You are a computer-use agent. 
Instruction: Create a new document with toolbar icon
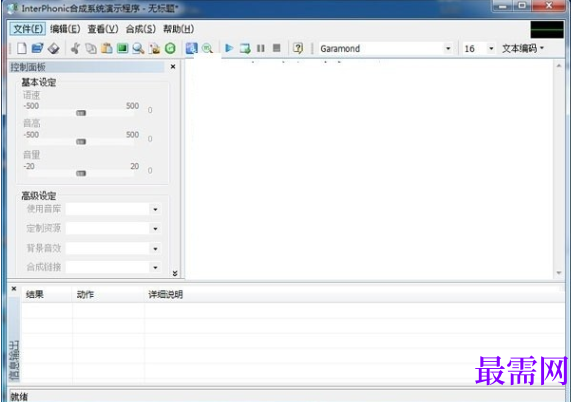tap(22, 48)
